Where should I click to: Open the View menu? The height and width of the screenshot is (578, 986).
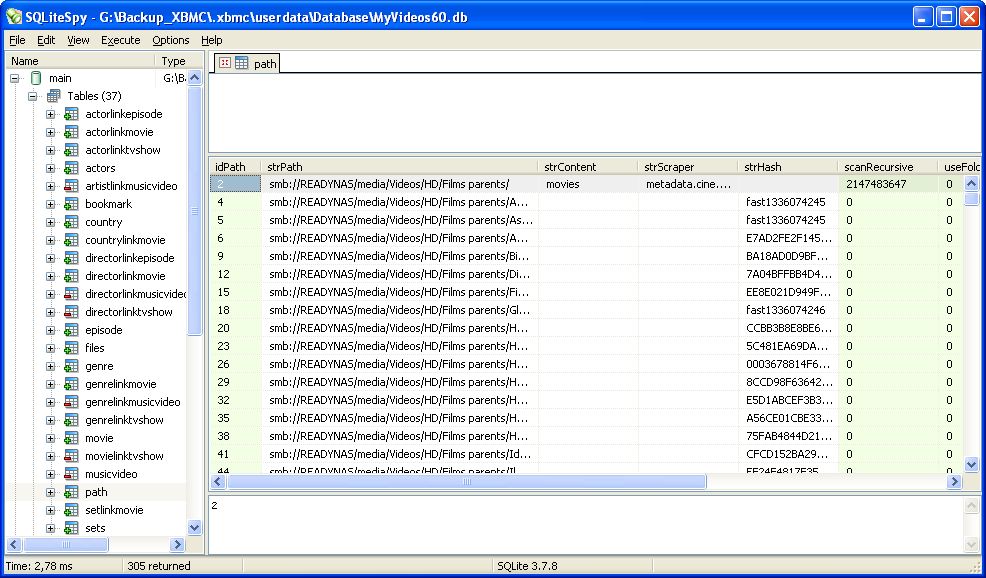[x=78, y=40]
